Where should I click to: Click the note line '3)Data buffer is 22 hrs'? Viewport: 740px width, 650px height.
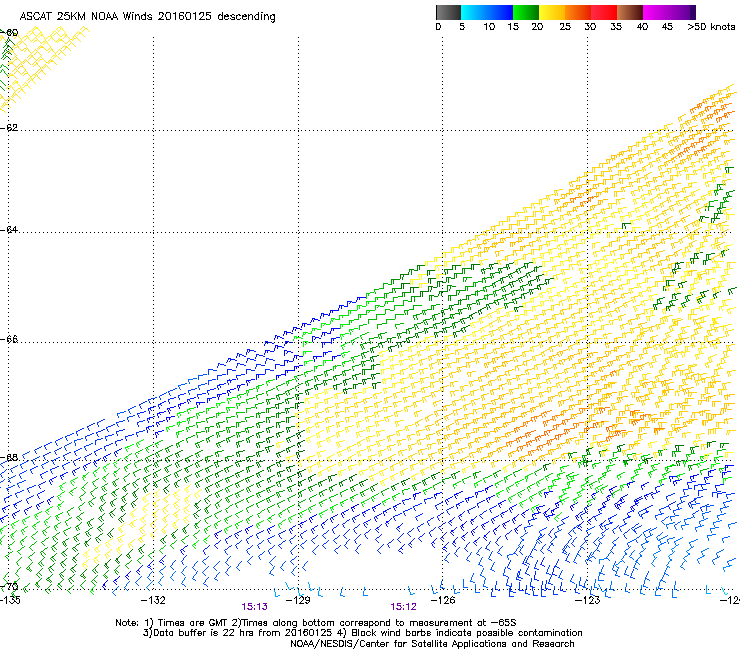pos(363,633)
